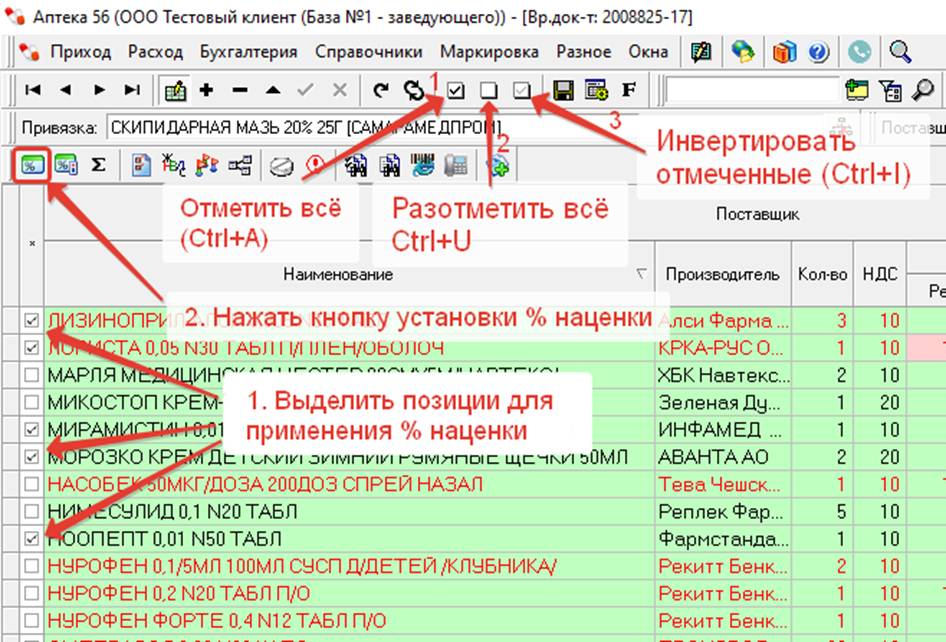
Task: Check the МАРЛЯ МЕДИЦИНСКАЯ row checkbox
Action: coord(31,375)
